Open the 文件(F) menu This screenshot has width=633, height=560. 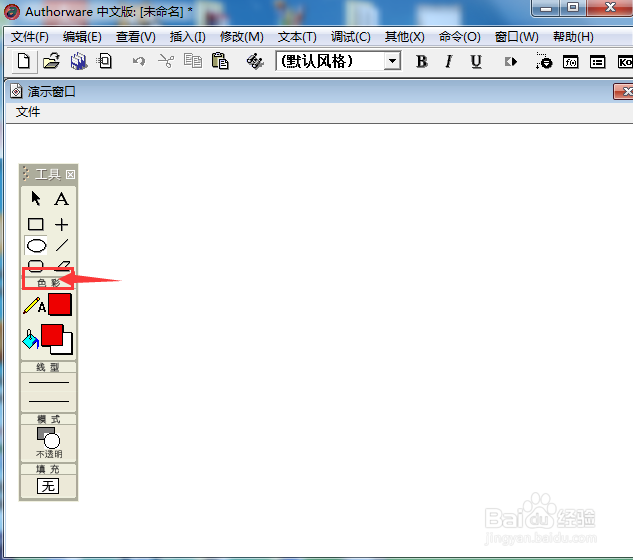click(x=29, y=37)
